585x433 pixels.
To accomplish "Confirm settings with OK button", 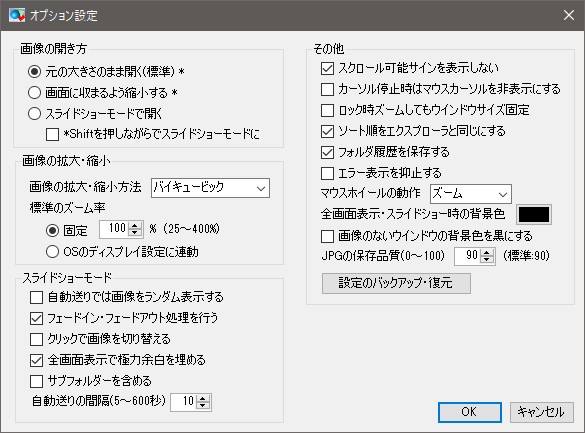I will (x=469, y=412).
